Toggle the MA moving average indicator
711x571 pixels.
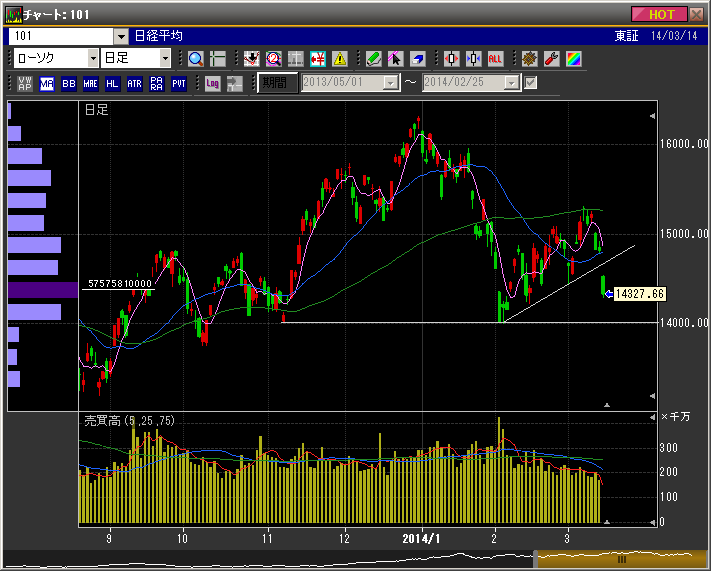(47, 83)
